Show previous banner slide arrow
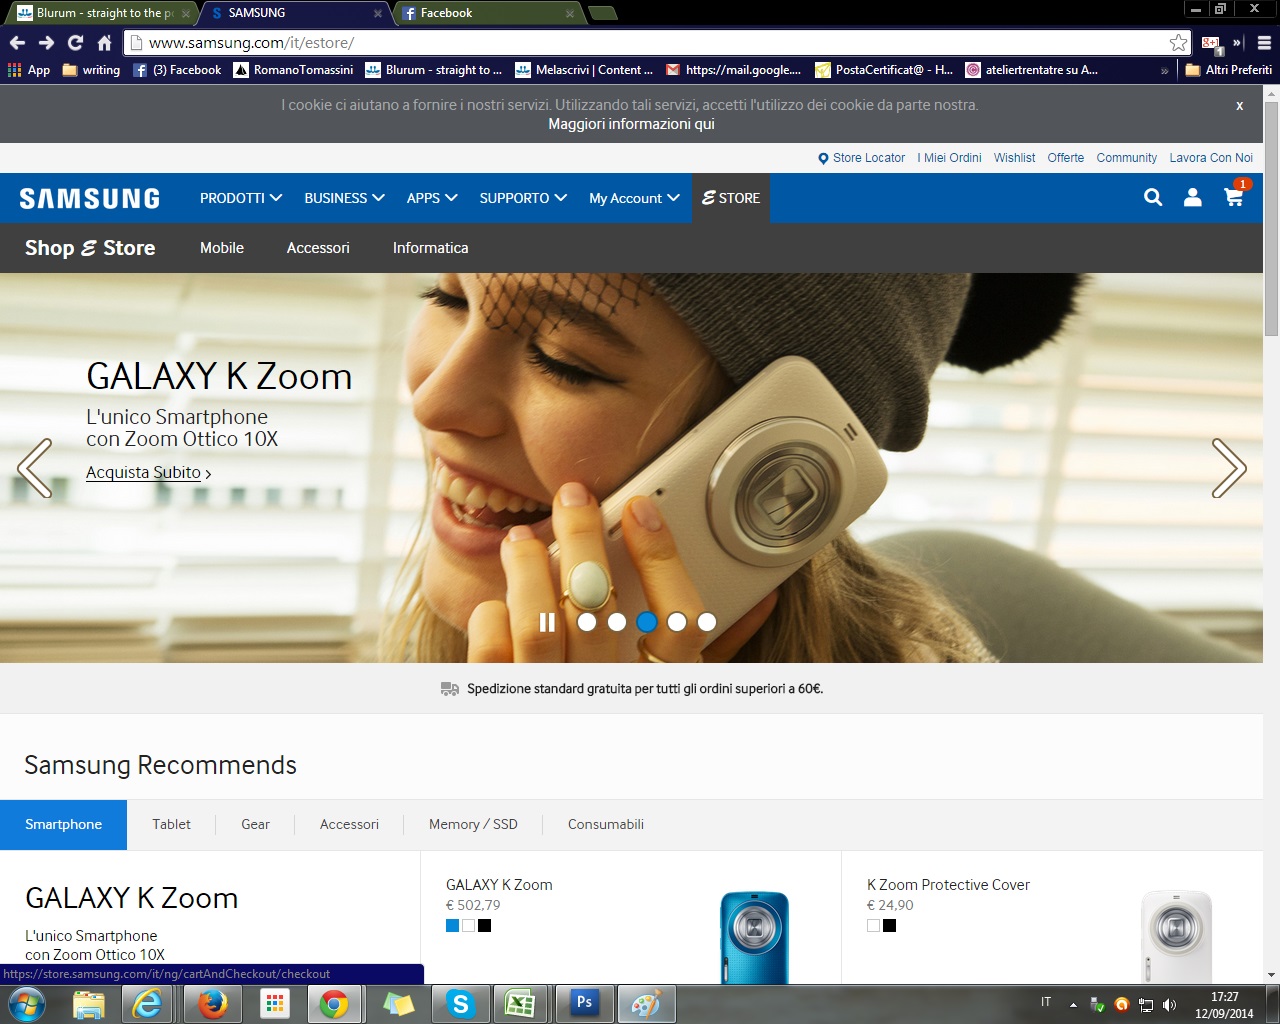This screenshot has width=1280, height=1024. coord(34,468)
